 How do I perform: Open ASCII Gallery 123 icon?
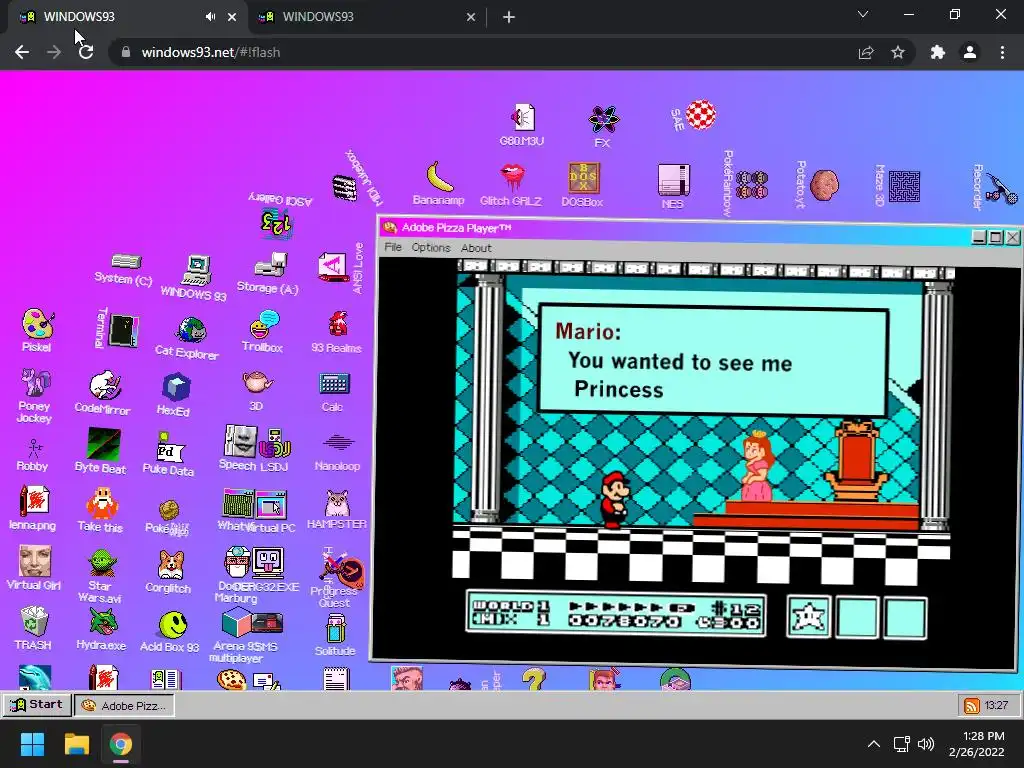pyautogui.click(x=276, y=223)
